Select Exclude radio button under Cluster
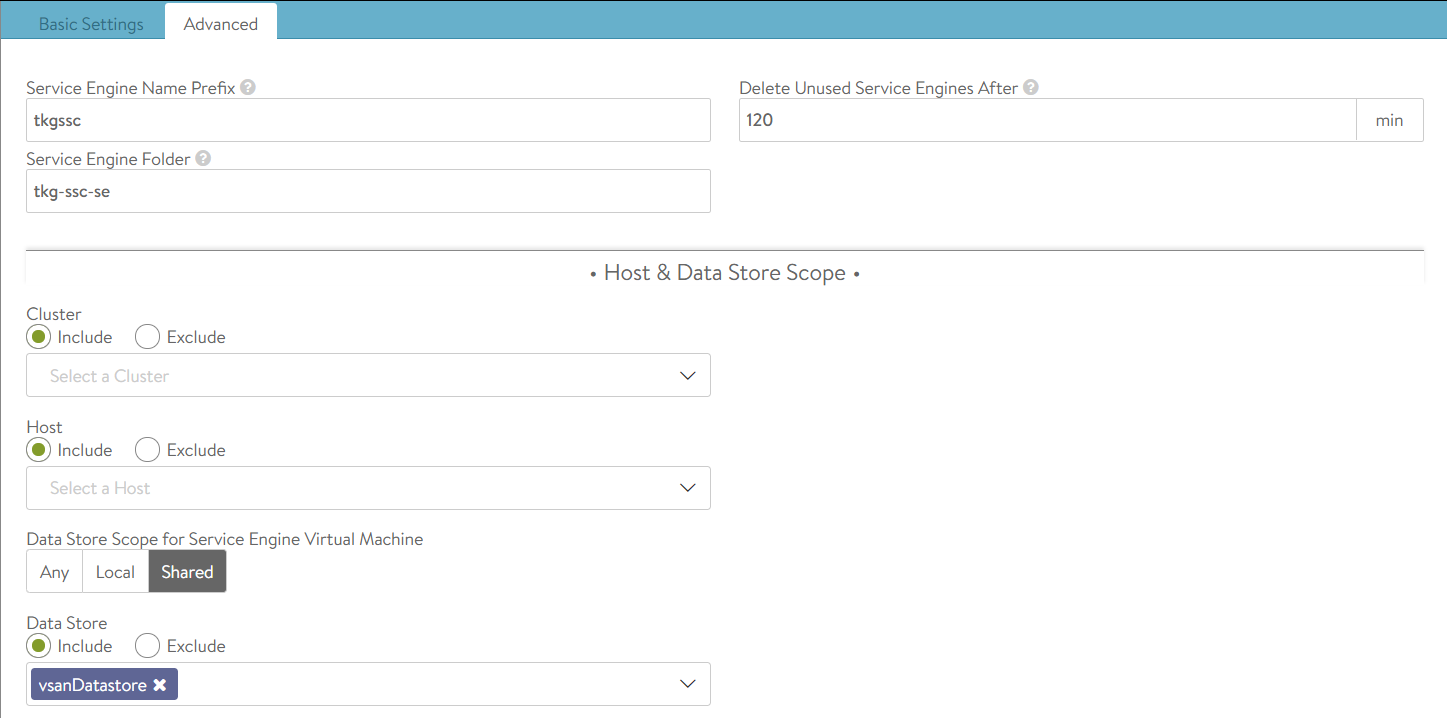Screen dimensions: 1447x718 coord(147,337)
